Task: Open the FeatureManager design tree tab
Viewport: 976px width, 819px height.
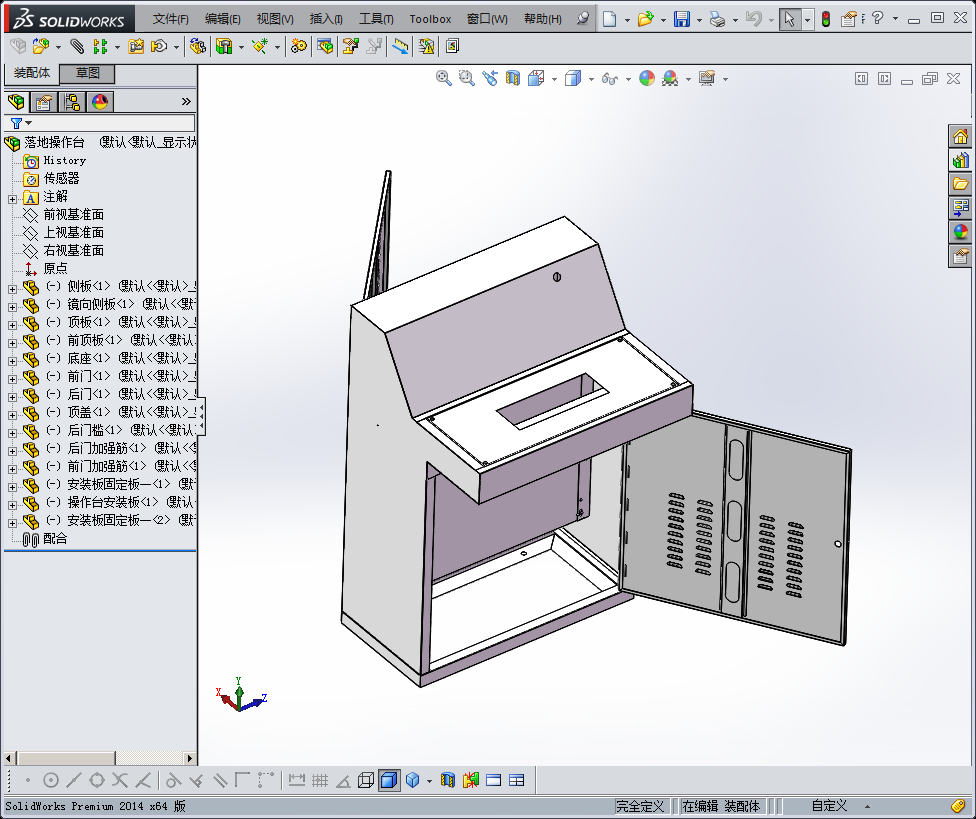Action: coord(16,101)
